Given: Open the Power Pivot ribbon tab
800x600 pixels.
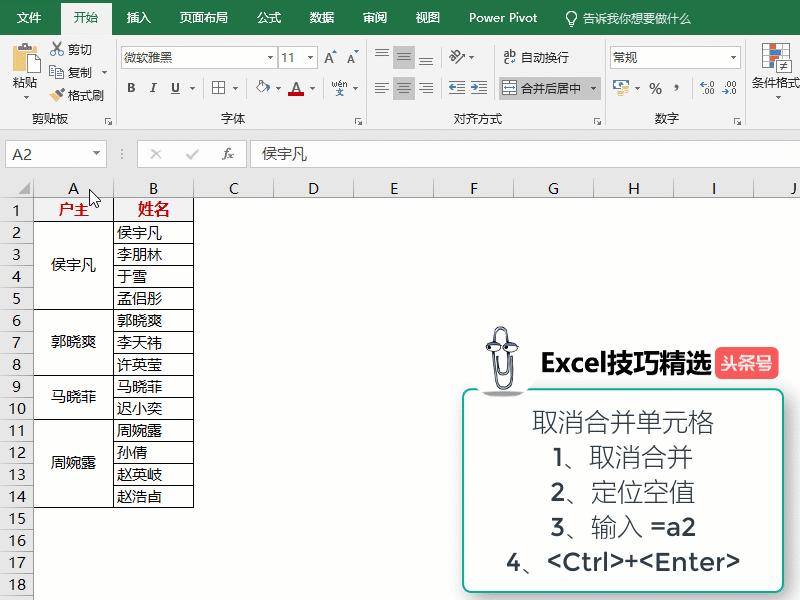Looking at the screenshot, I should [x=503, y=17].
